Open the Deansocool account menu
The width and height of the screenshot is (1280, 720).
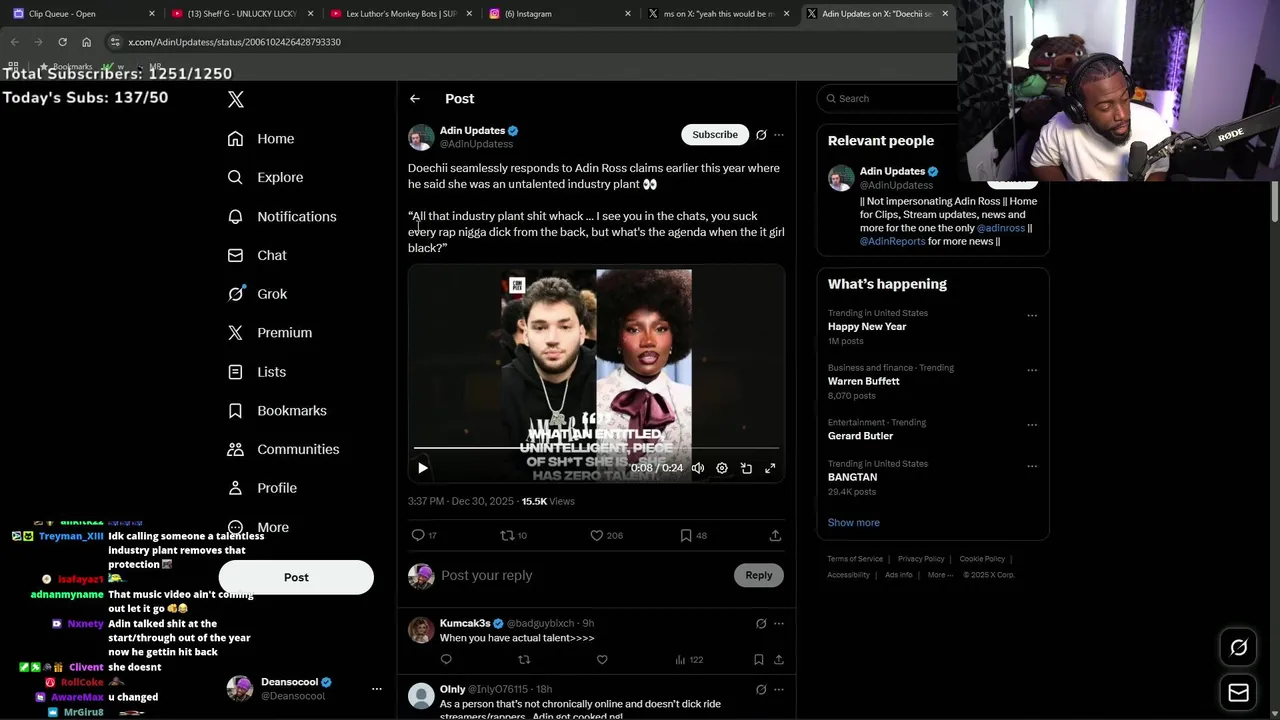[306, 688]
